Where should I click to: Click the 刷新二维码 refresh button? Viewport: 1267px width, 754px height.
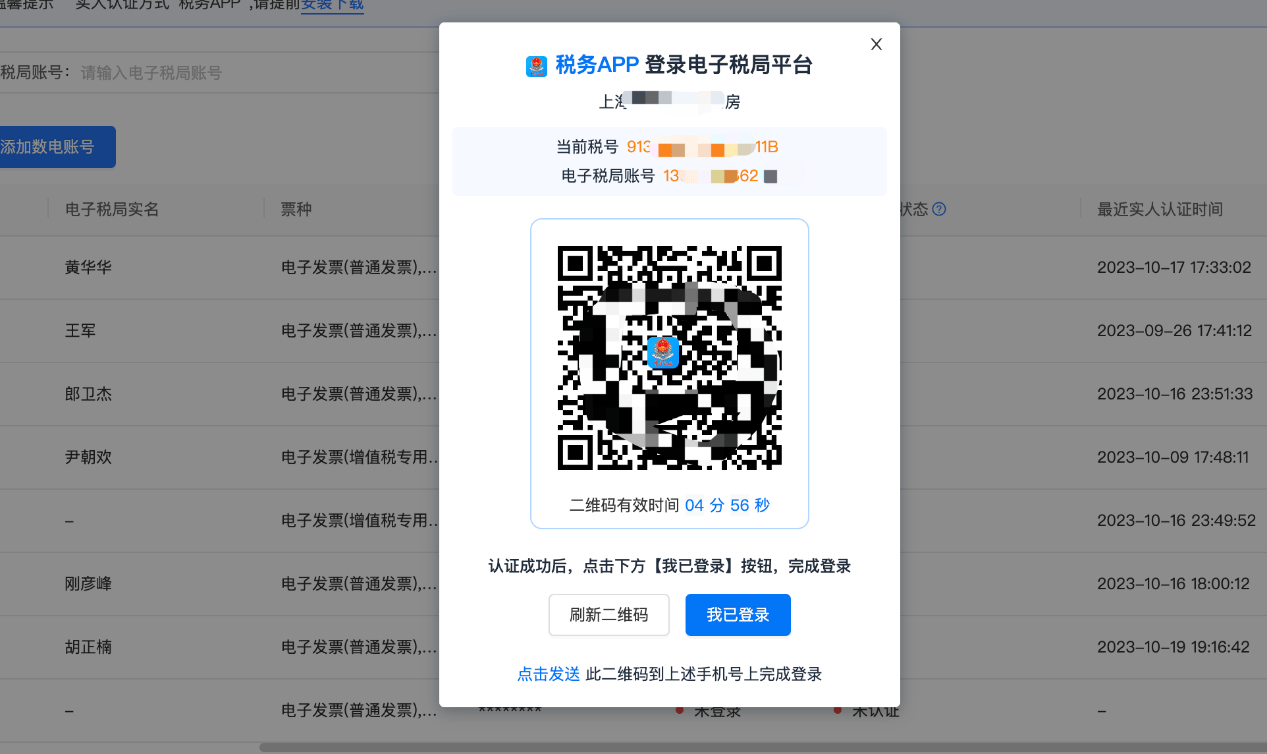click(608, 614)
